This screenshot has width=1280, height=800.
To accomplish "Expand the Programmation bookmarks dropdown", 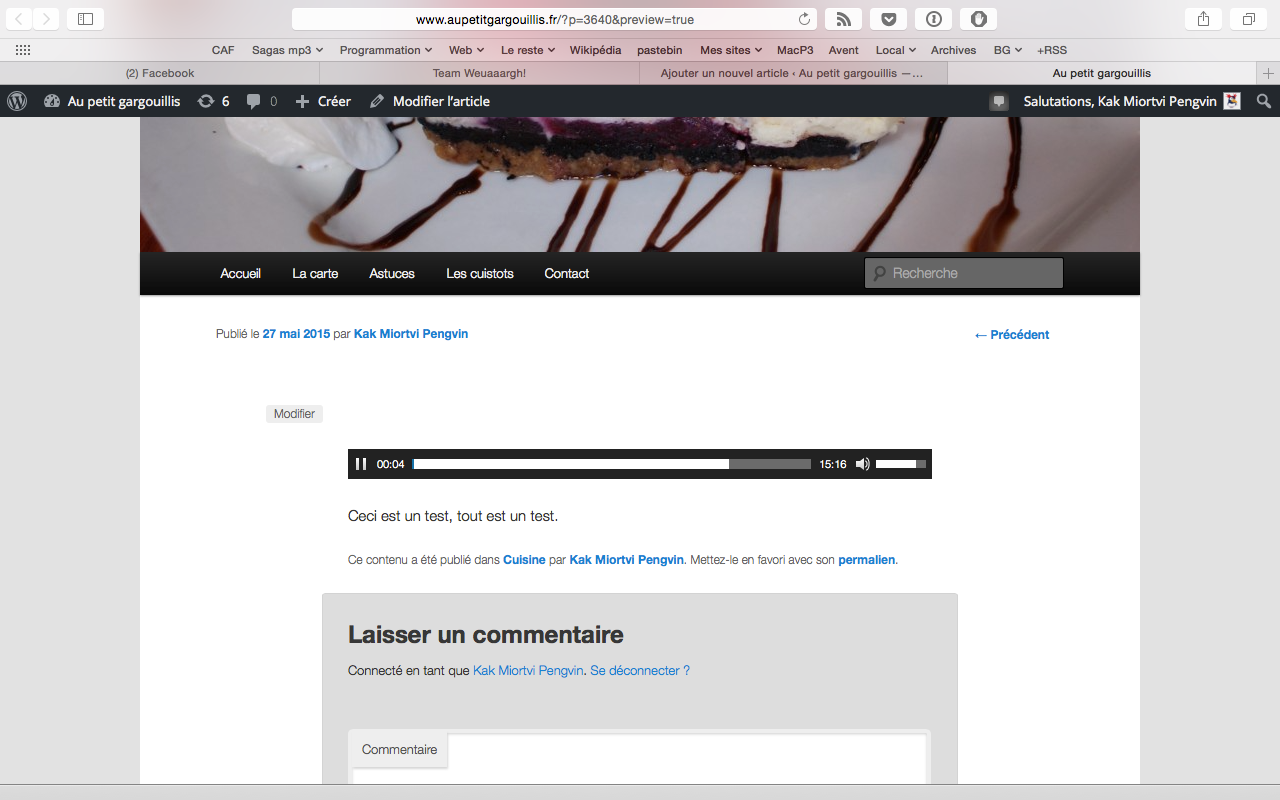I will click(x=385, y=50).
